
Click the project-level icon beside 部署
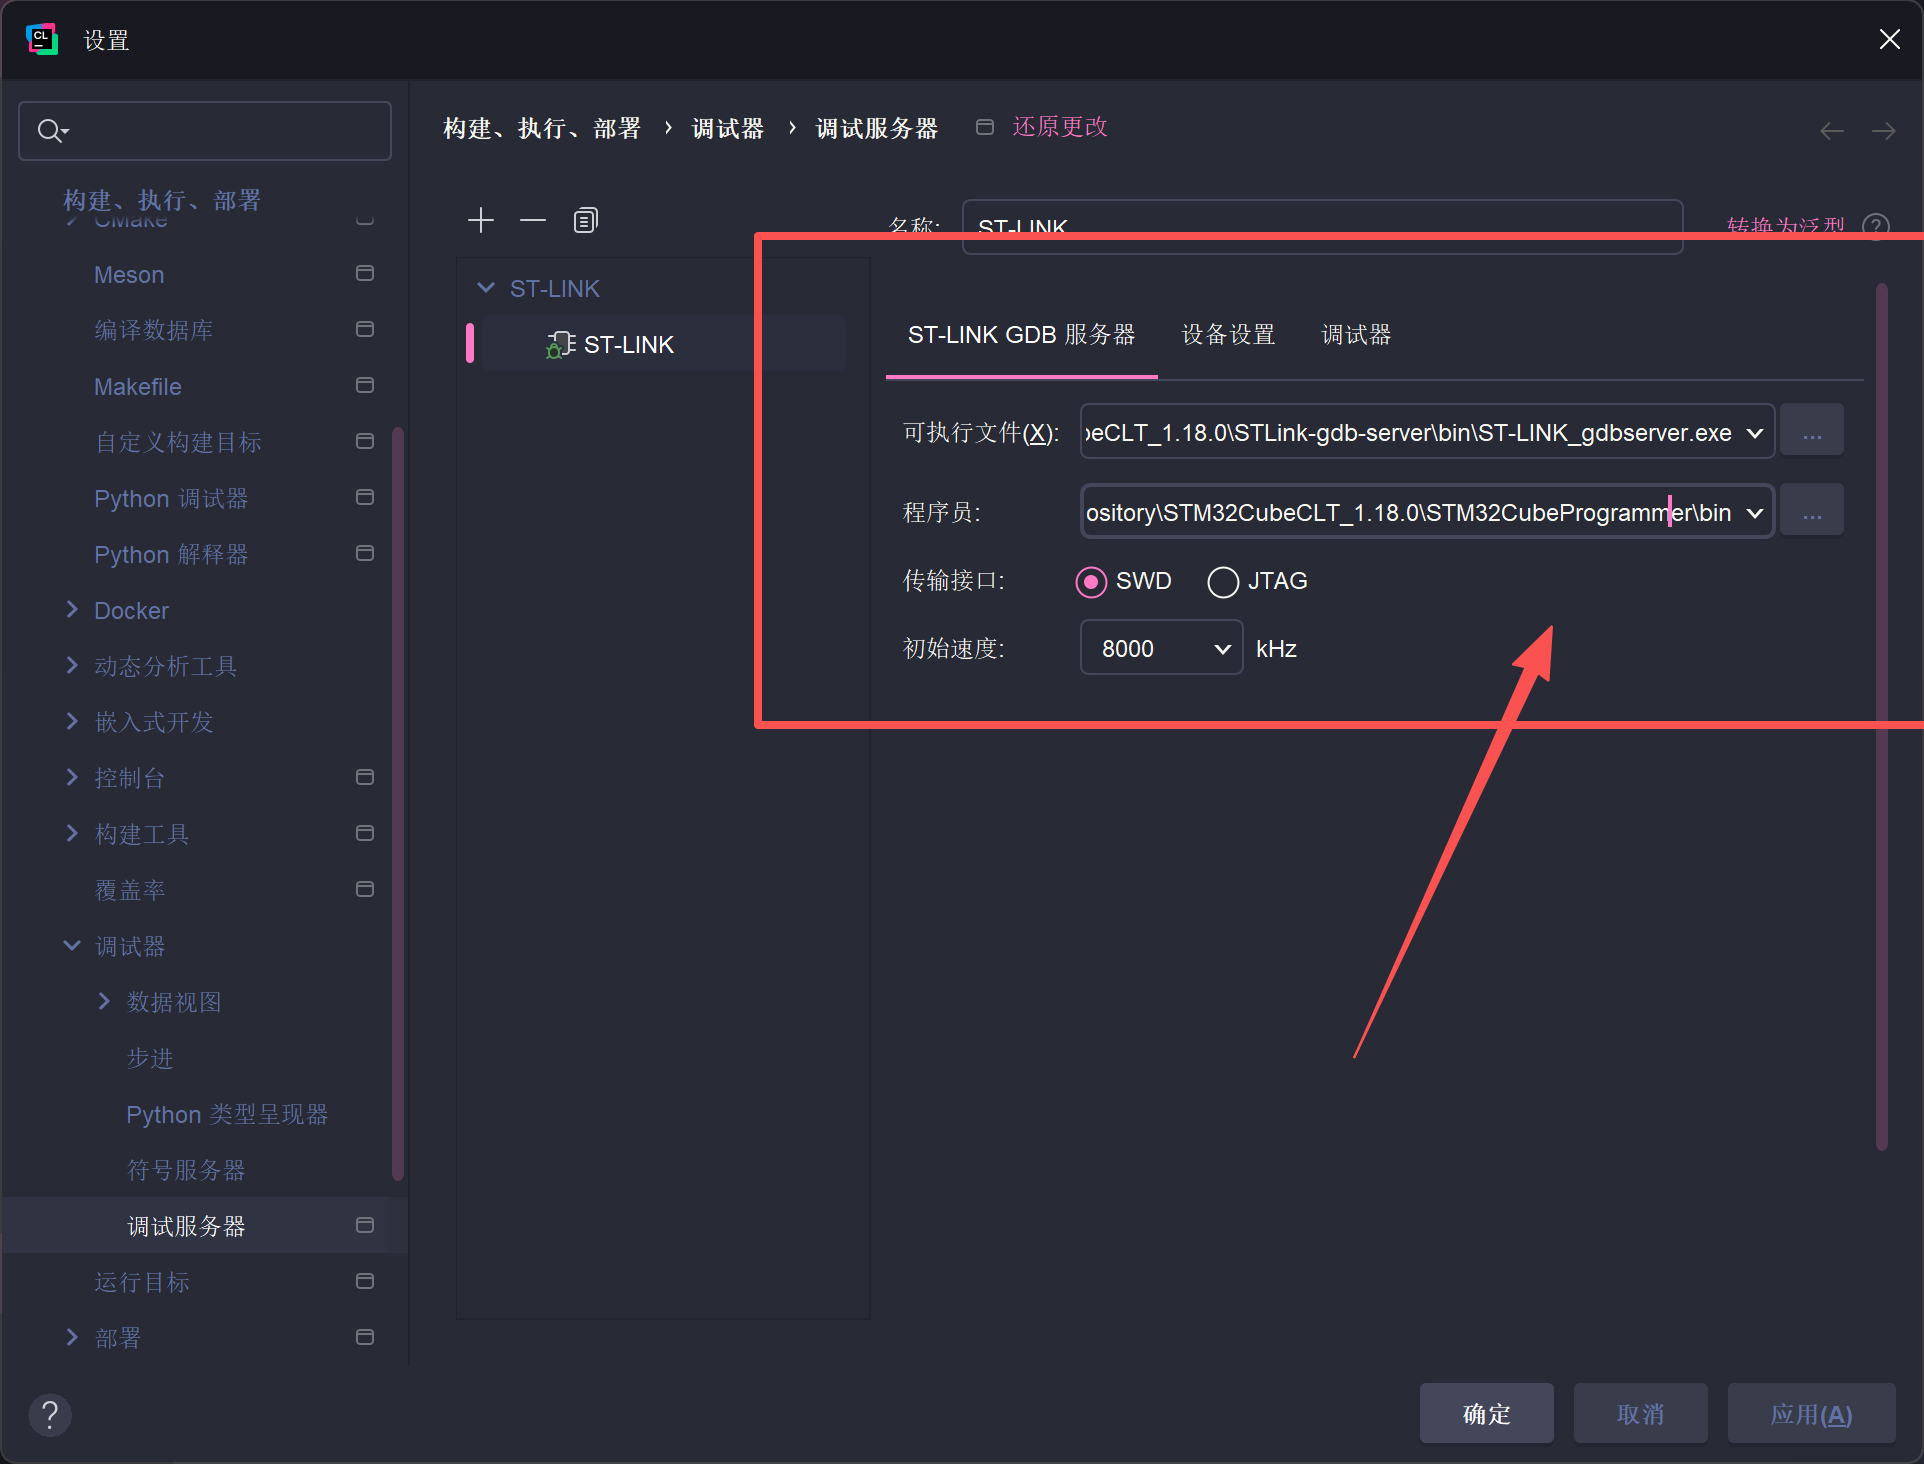tap(365, 1338)
